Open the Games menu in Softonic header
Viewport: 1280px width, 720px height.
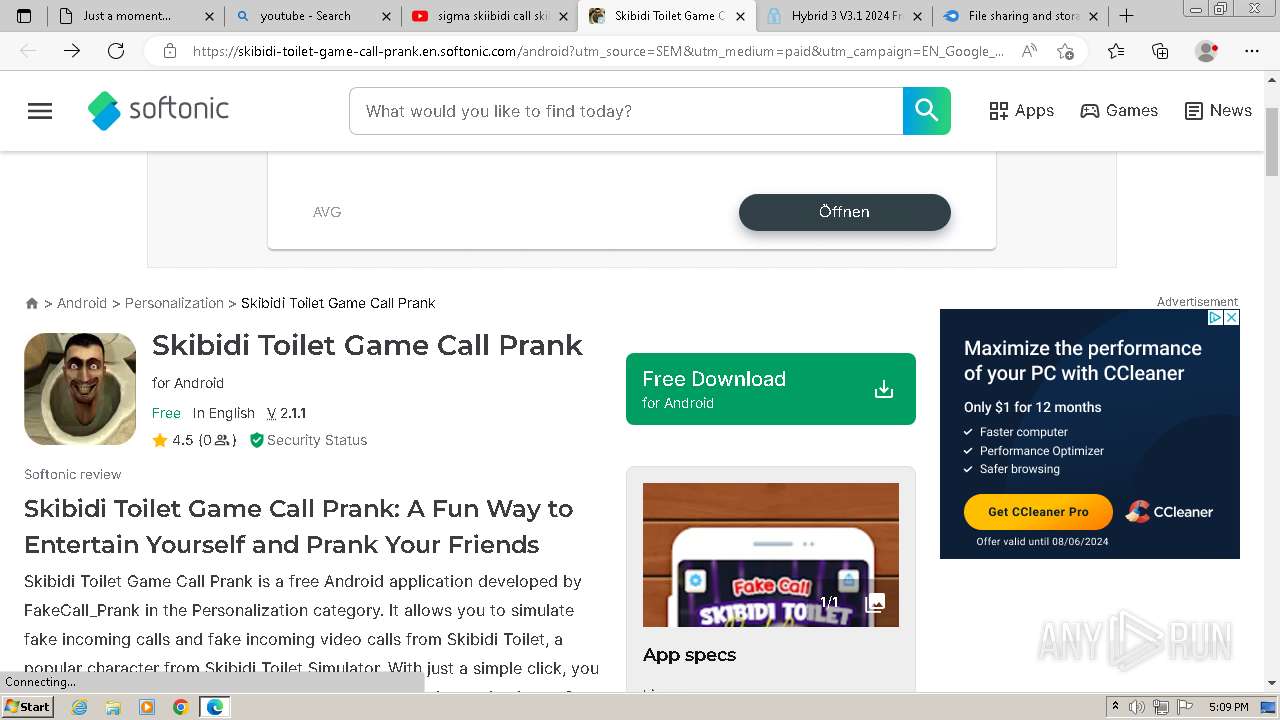(x=1119, y=111)
